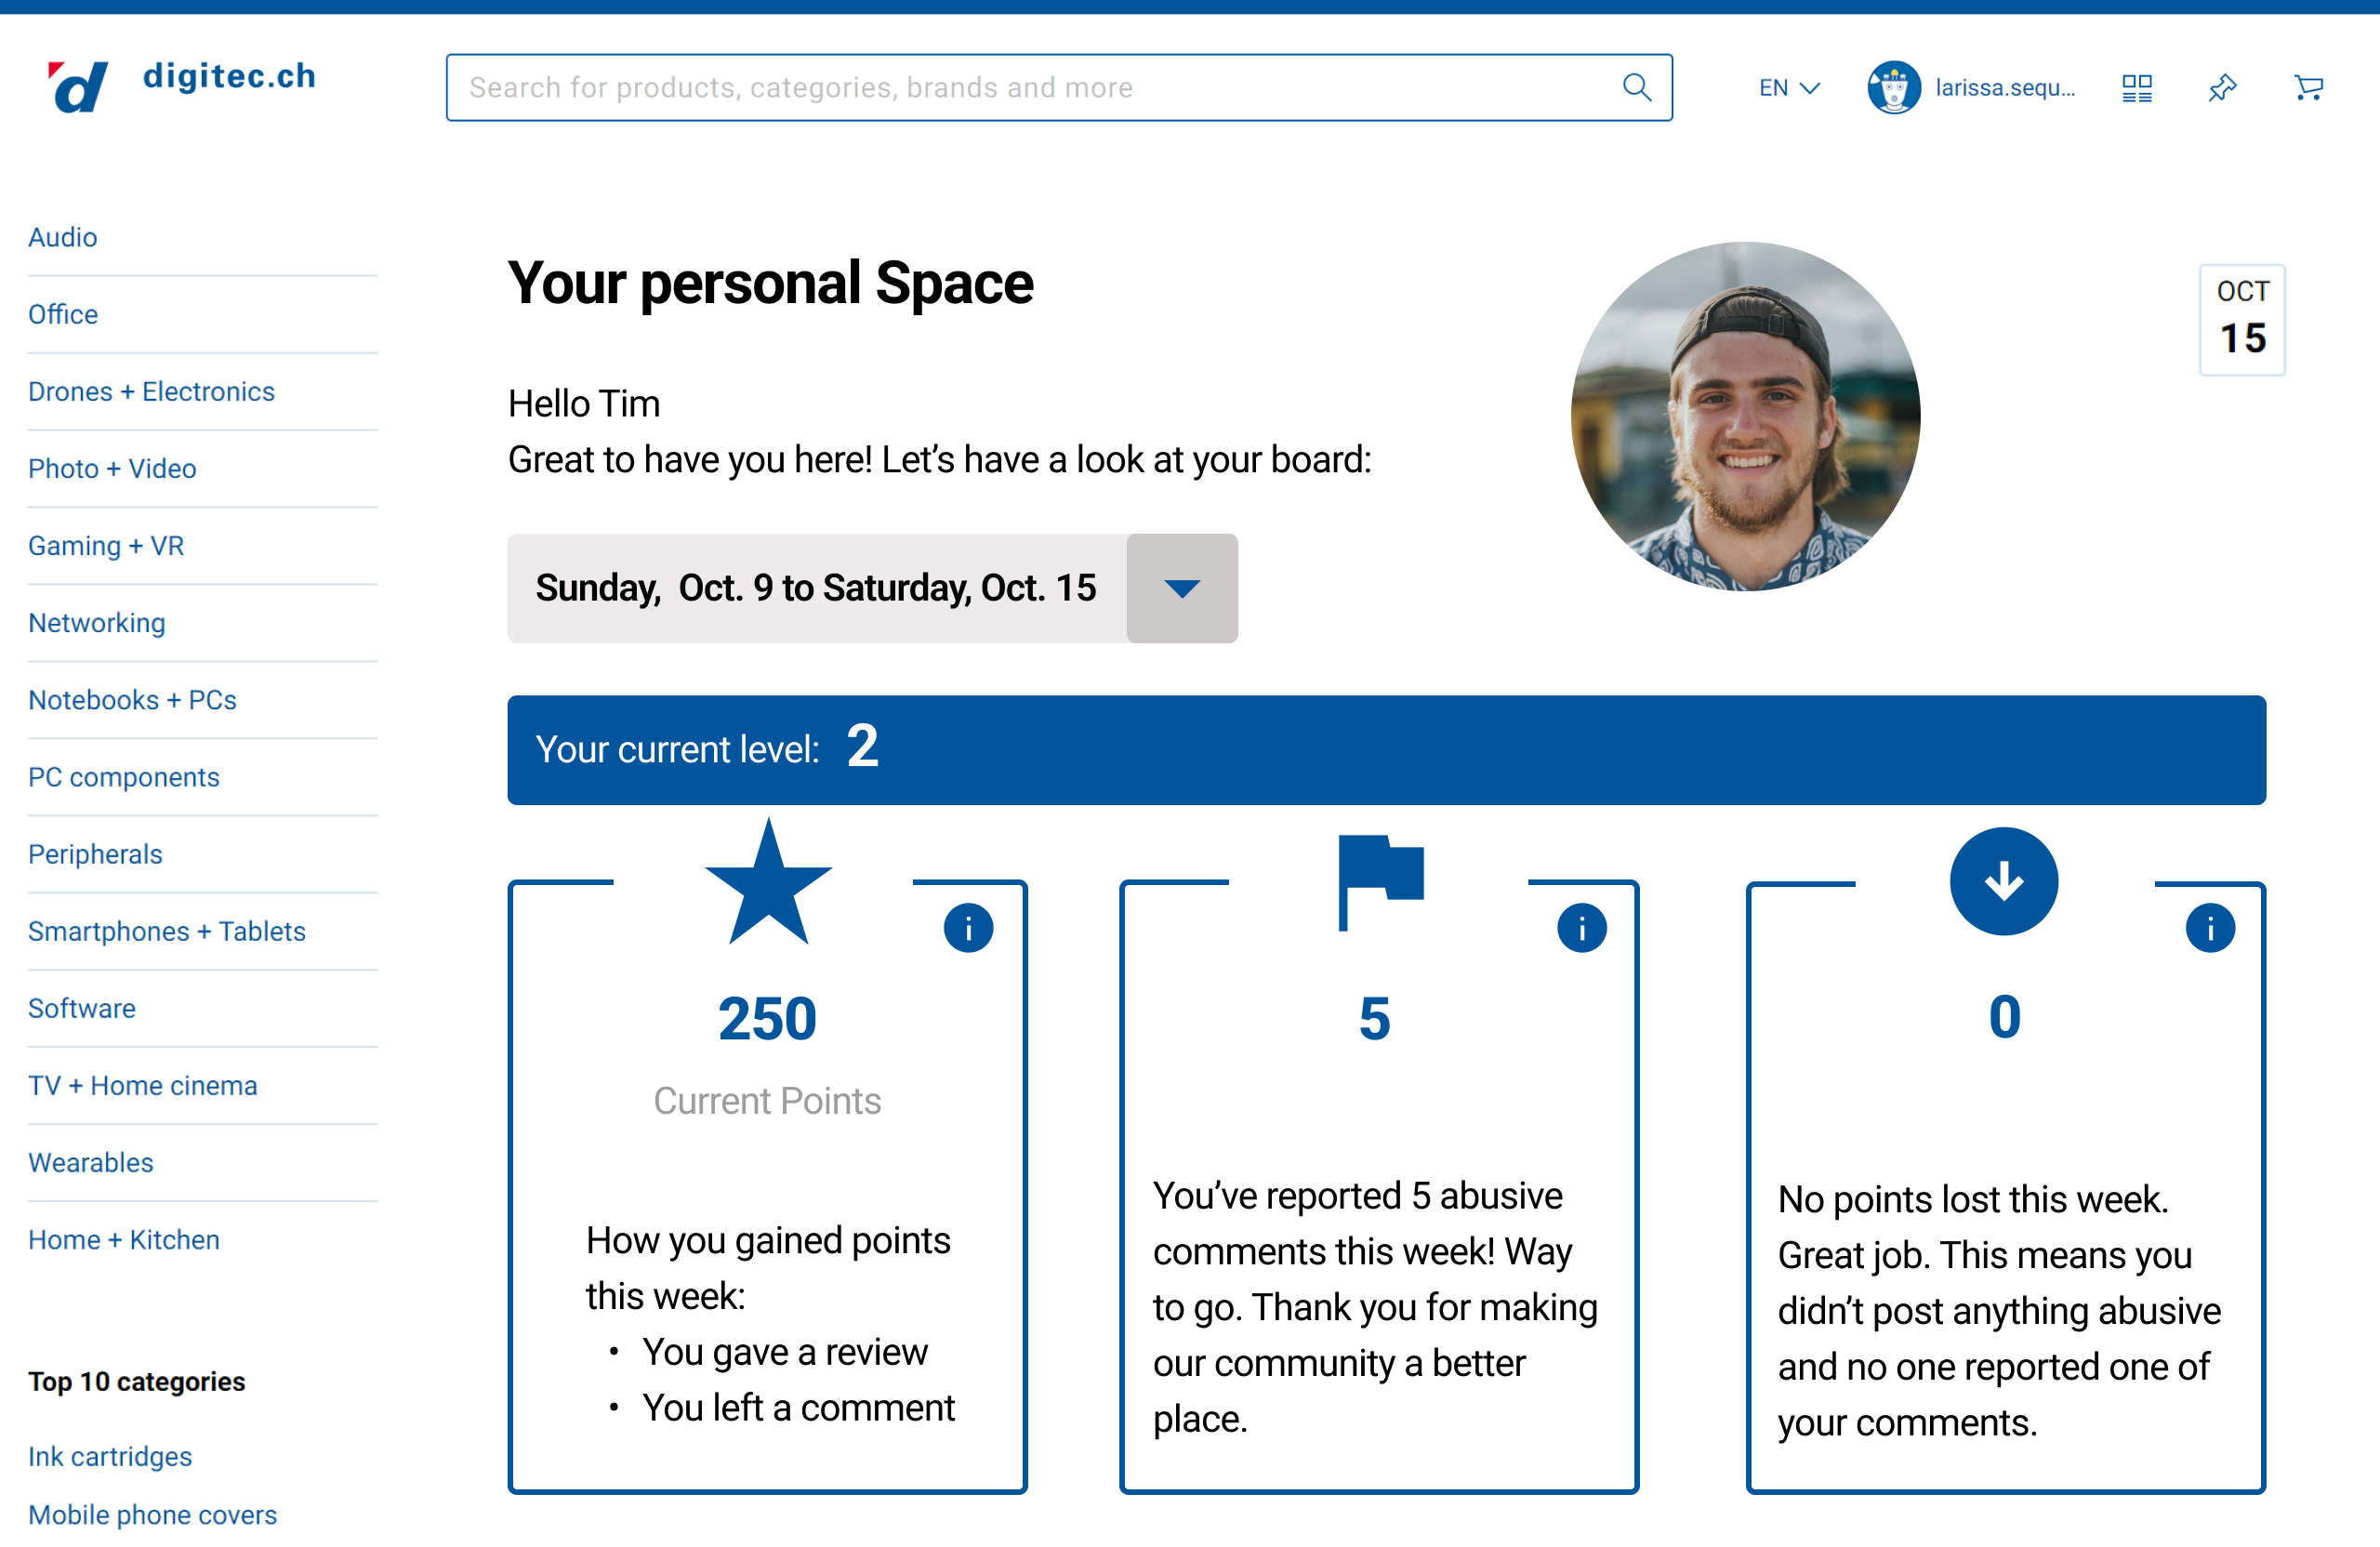Click the digitec 'd' logo icon

pyautogui.click(x=78, y=87)
